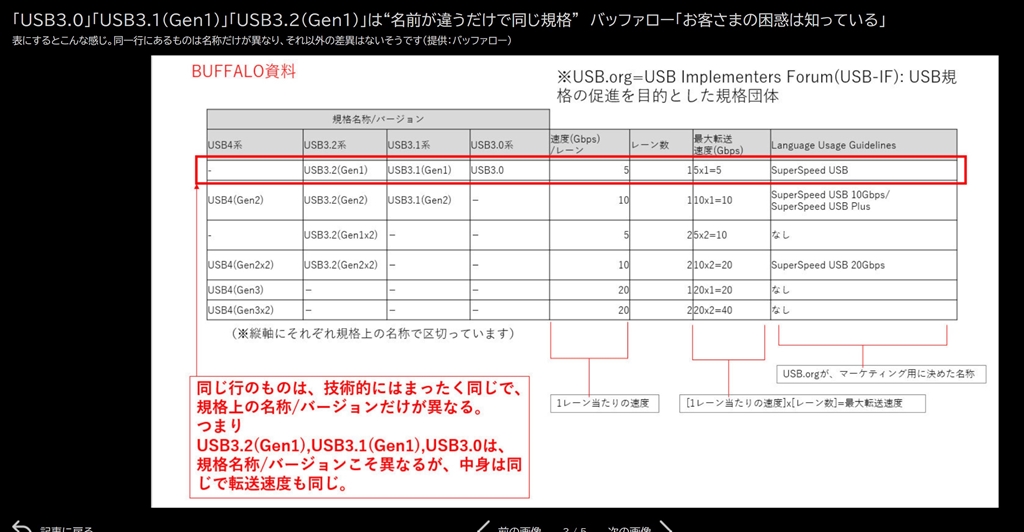This screenshot has width=1024, height=532.
Task: Click the ※USB.org=USB Implementers Forum note
Action: [x=756, y=86]
